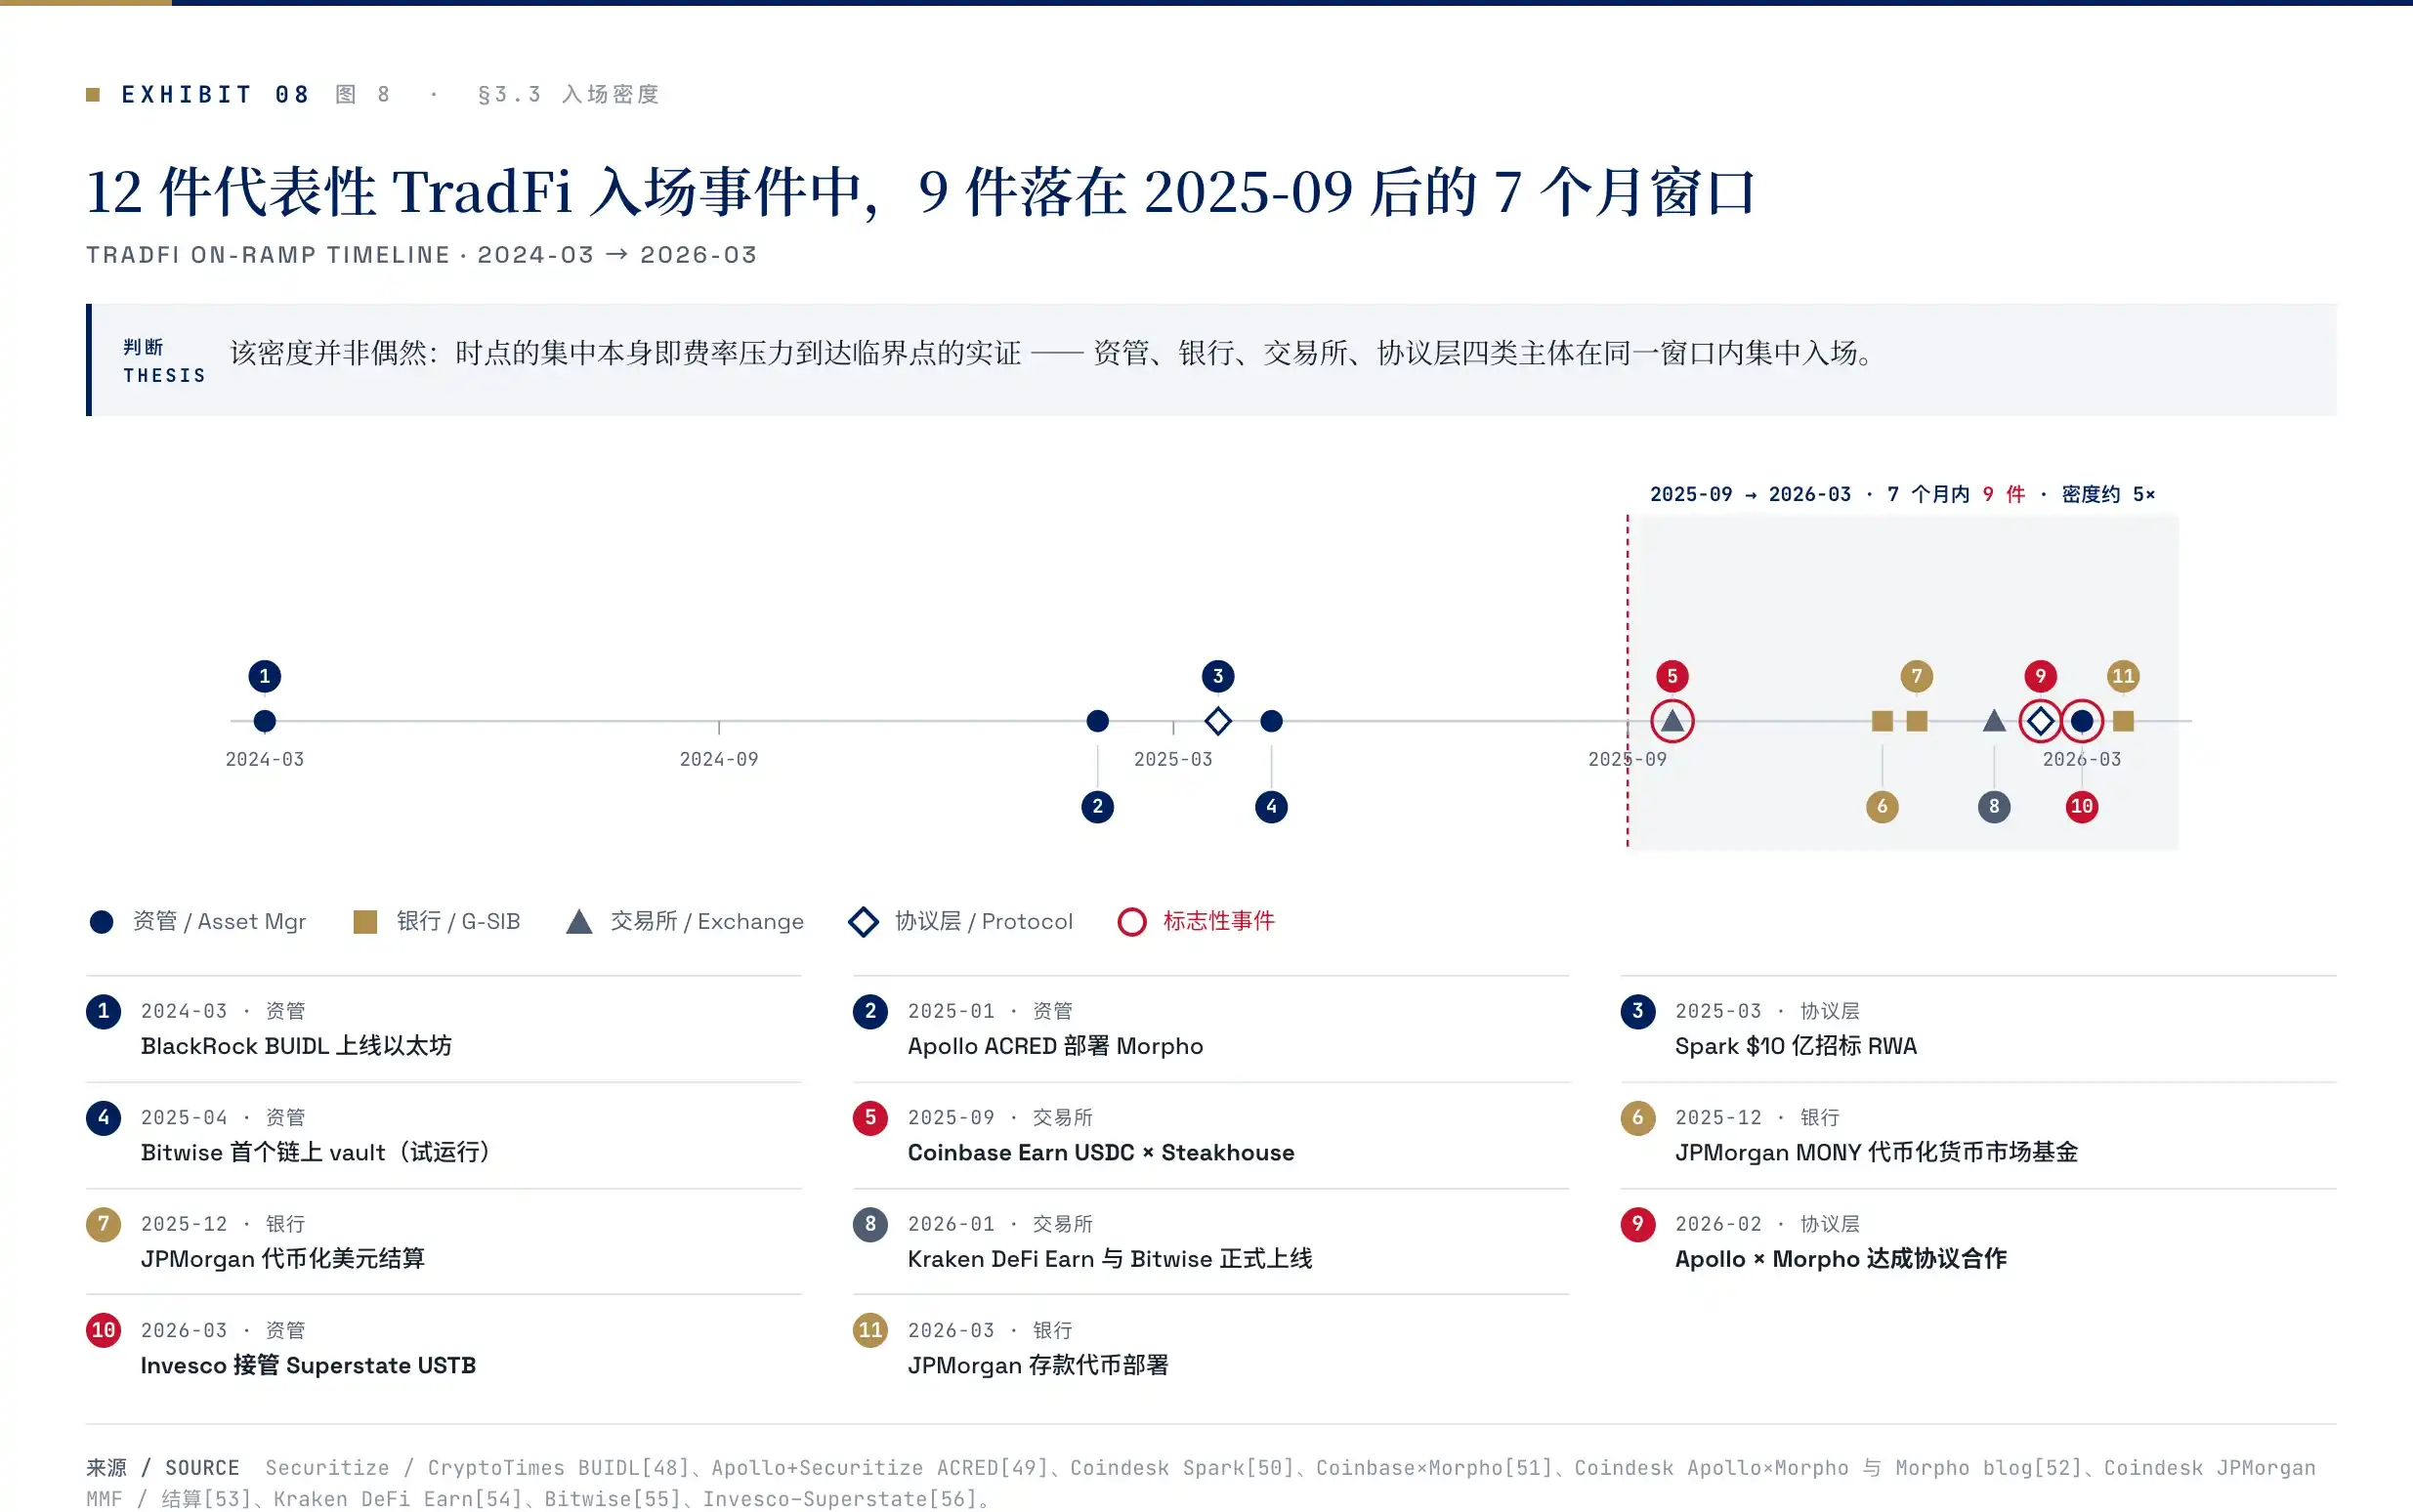The width and height of the screenshot is (2413, 1512).
Task: Select the circled triangle marker at 2025-09
Action: pyautogui.click(x=1672, y=721)
